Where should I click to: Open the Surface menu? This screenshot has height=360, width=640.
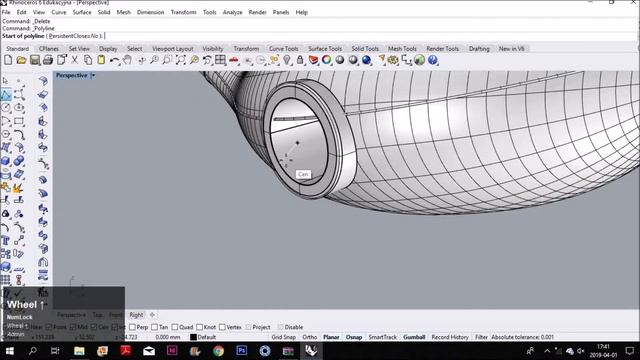pyautogui.click(x=82, y=12)
